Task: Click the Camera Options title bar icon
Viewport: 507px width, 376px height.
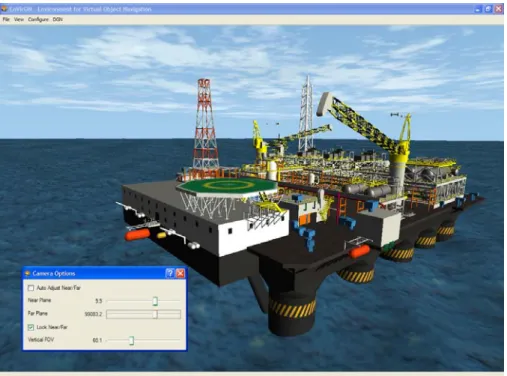Action: tap(27, 273)
